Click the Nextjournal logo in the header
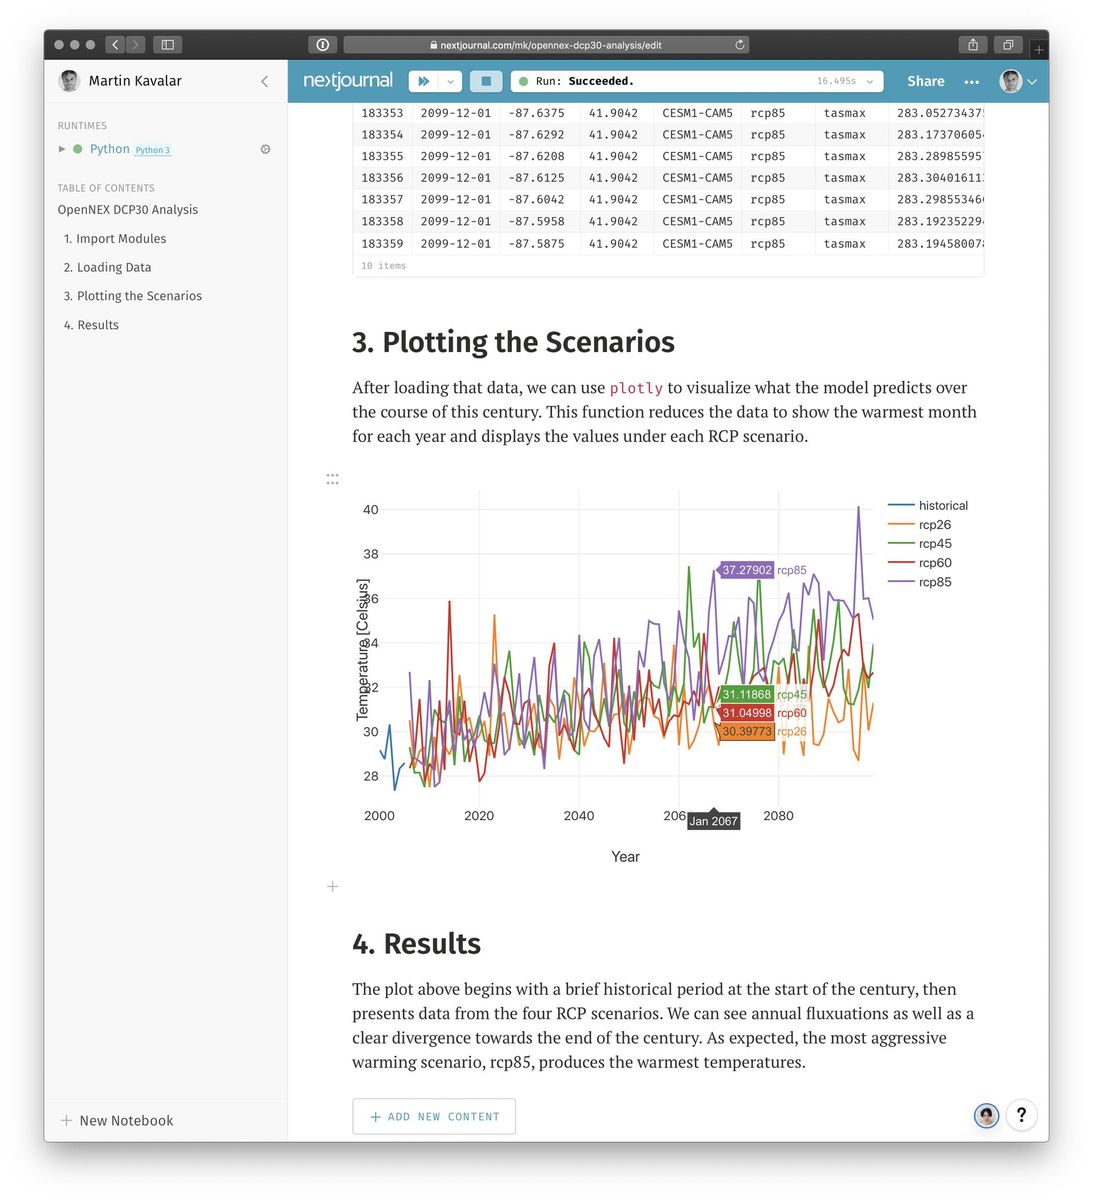The width and height of the screenshot is (1093, 1200). point(347,81)
